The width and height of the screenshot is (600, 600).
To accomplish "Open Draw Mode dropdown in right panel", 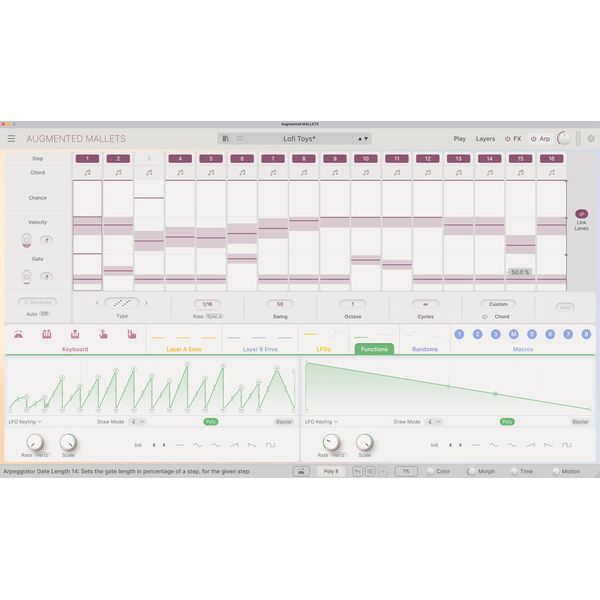I will tap(434, 422).
